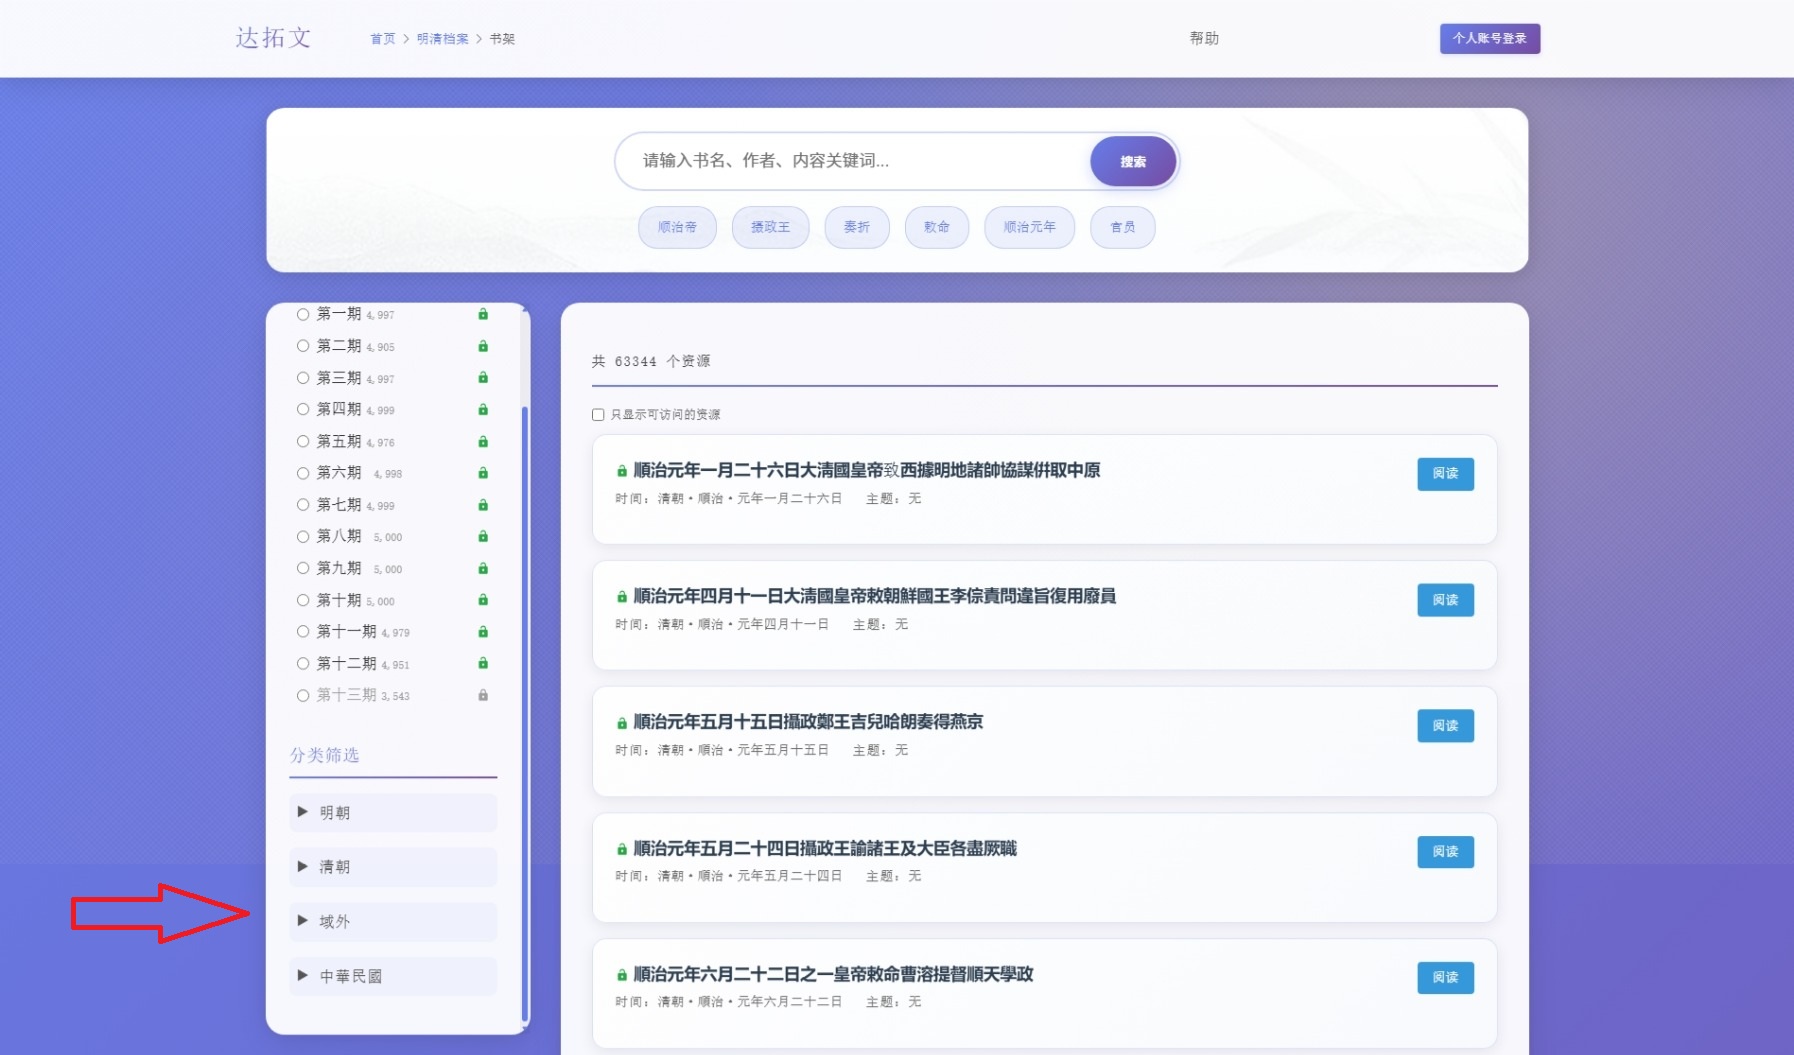Click the 个人账号登录 button
The height and width of the screenshot is (1055, 1794).
pyautogui.click(x=1489, y=38)
